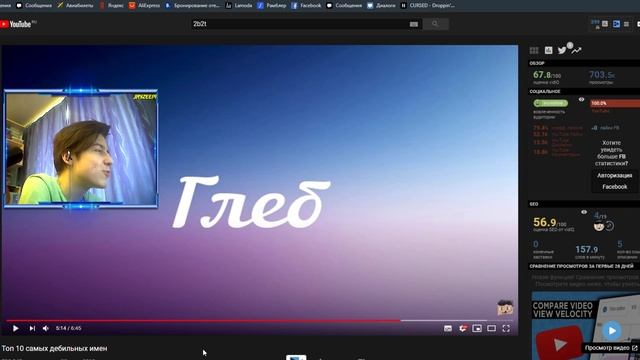
Task: Click the YouTube logo
Action: click(x=16, y=24)
